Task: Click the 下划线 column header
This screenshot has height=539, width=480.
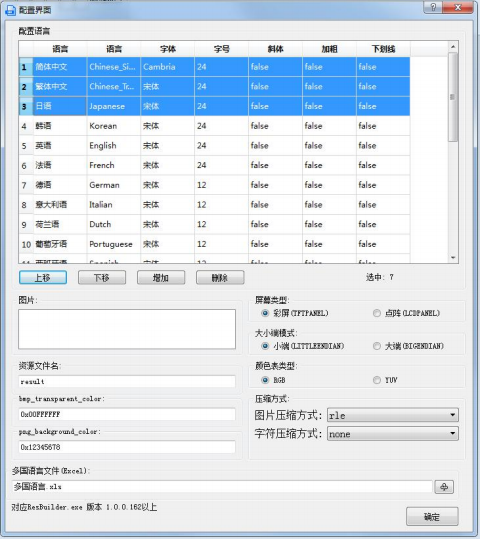Action: point(383,49)
